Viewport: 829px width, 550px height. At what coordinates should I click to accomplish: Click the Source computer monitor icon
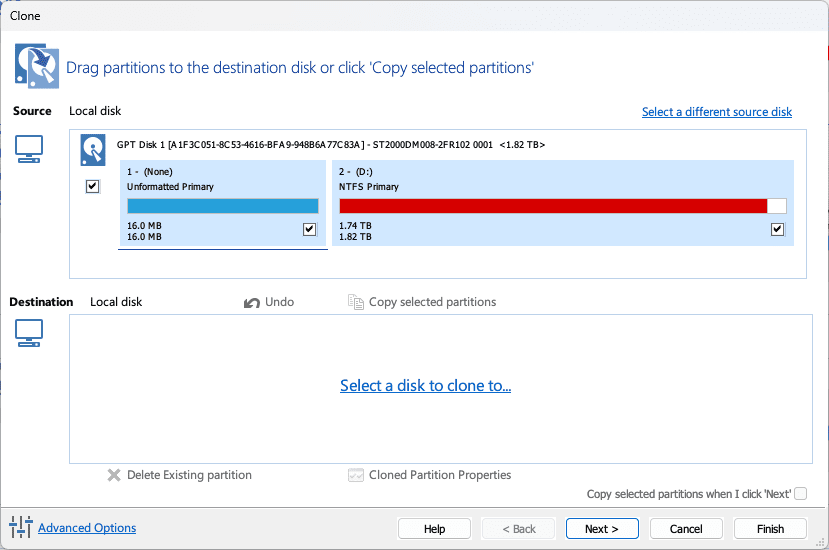point(29,149)
